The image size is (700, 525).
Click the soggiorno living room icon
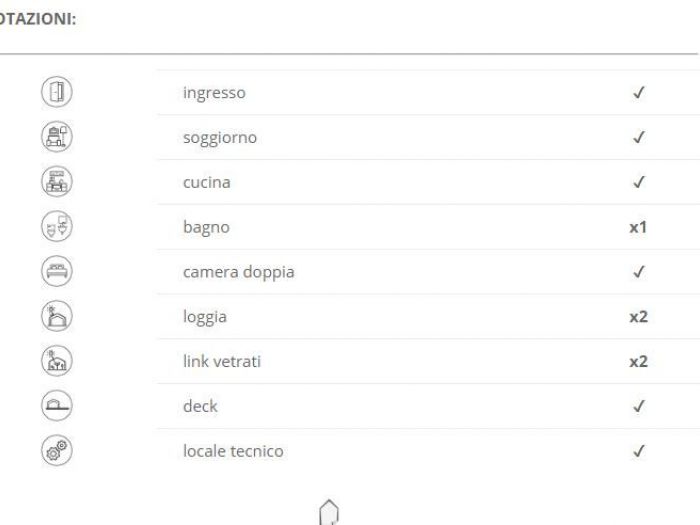tap(57, 137)
